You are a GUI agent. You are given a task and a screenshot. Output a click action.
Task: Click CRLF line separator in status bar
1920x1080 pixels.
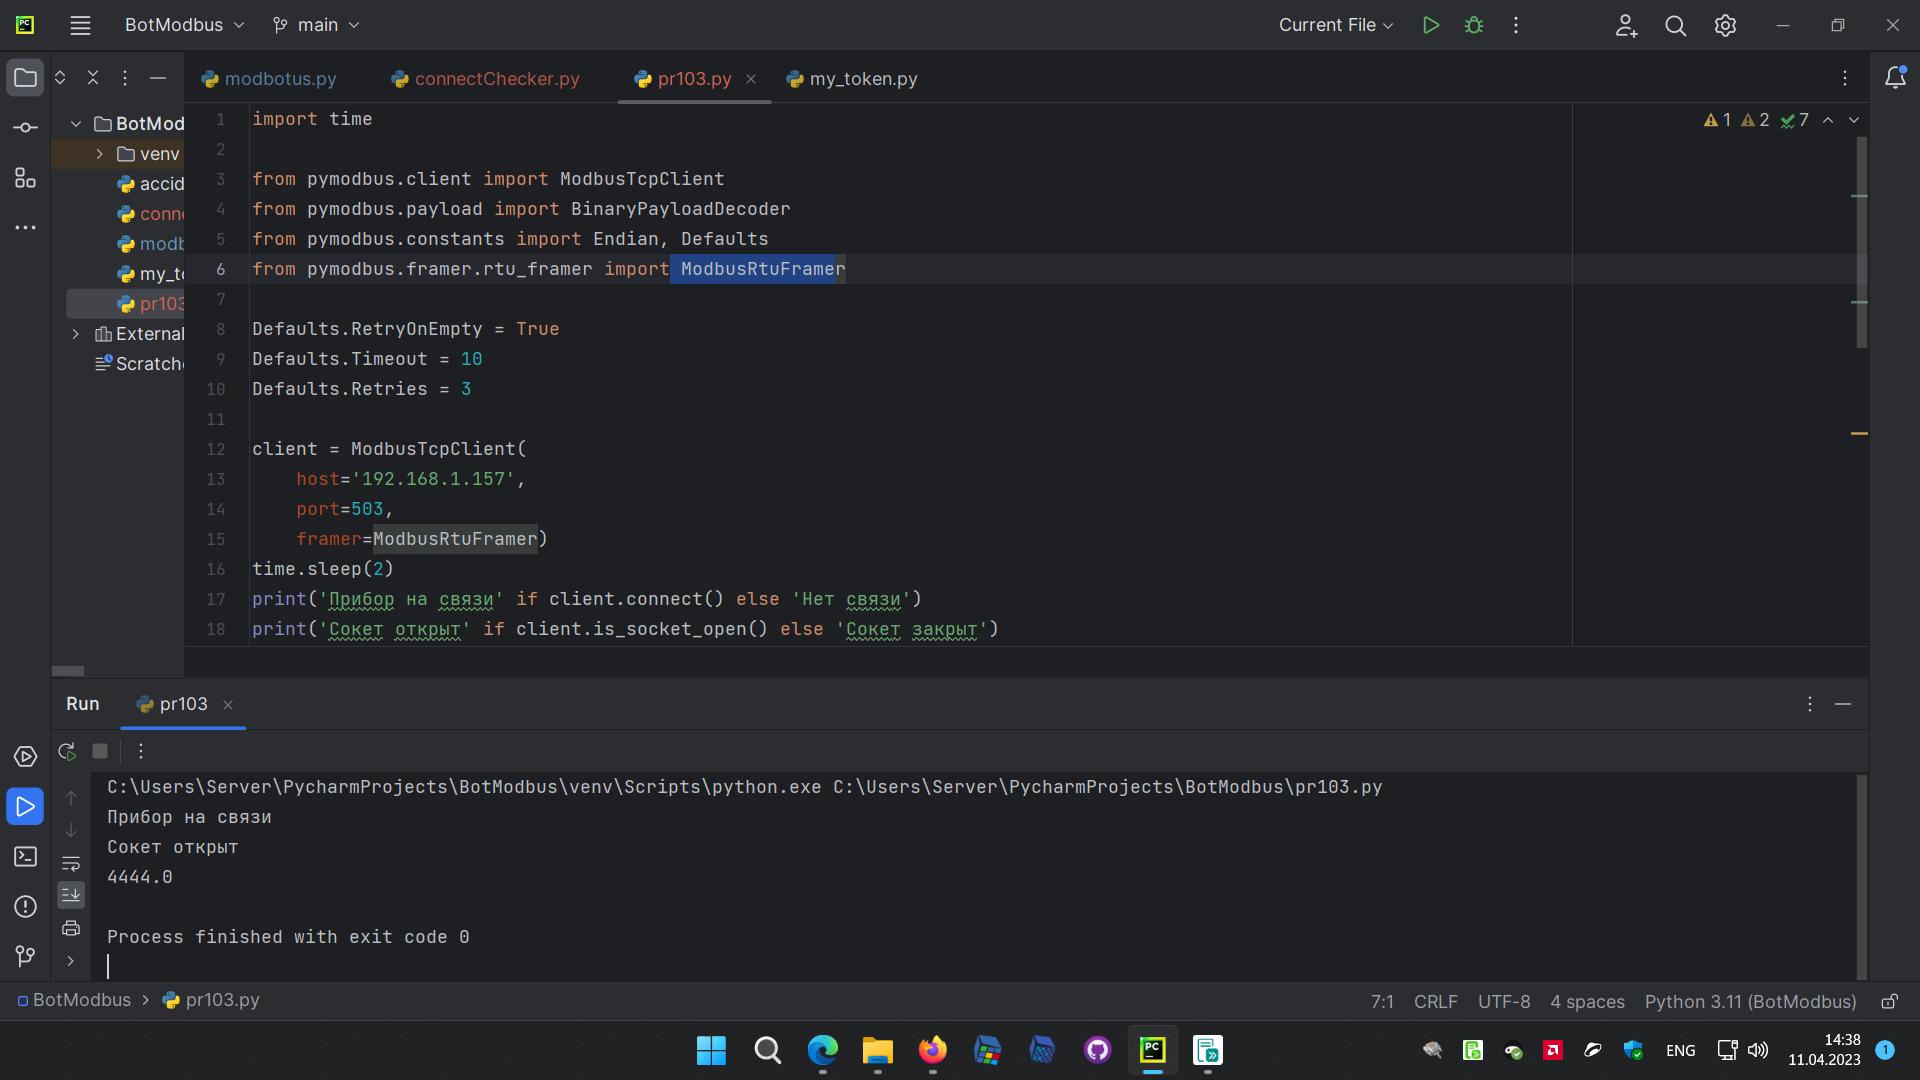pos(1435,1001)
